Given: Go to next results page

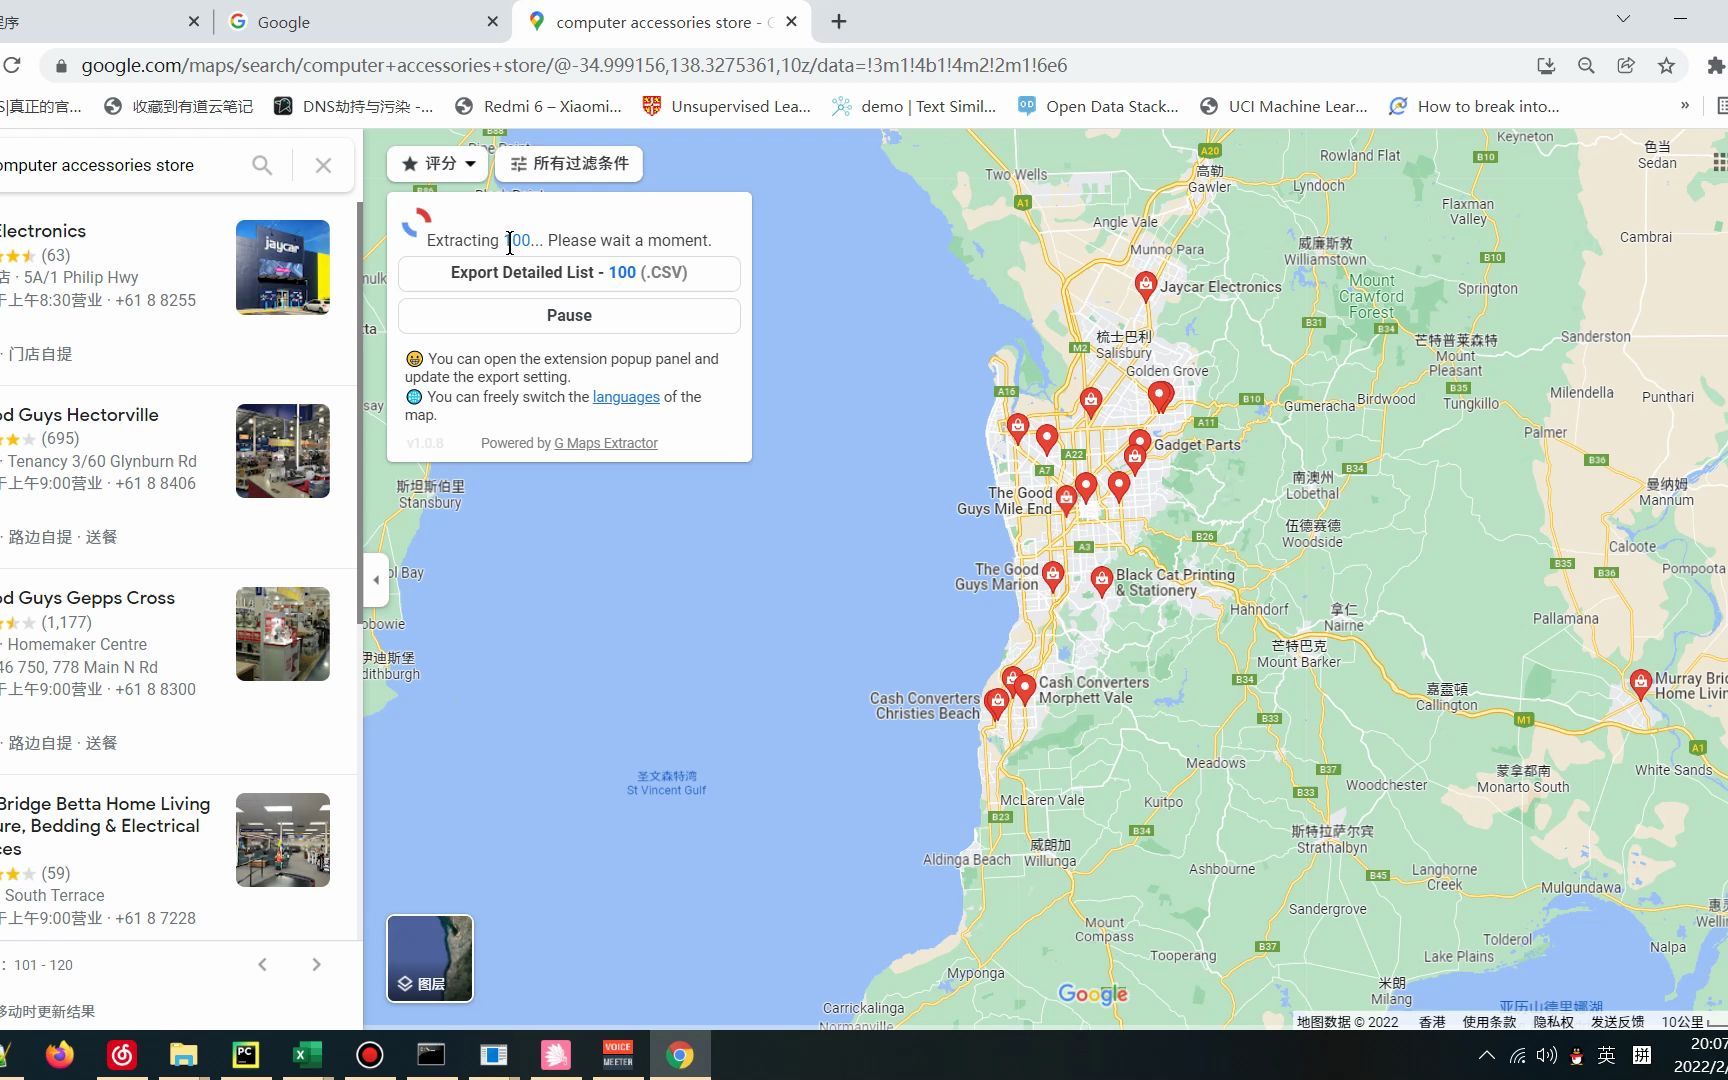Looking at the screenshot, I should (316, 964).
